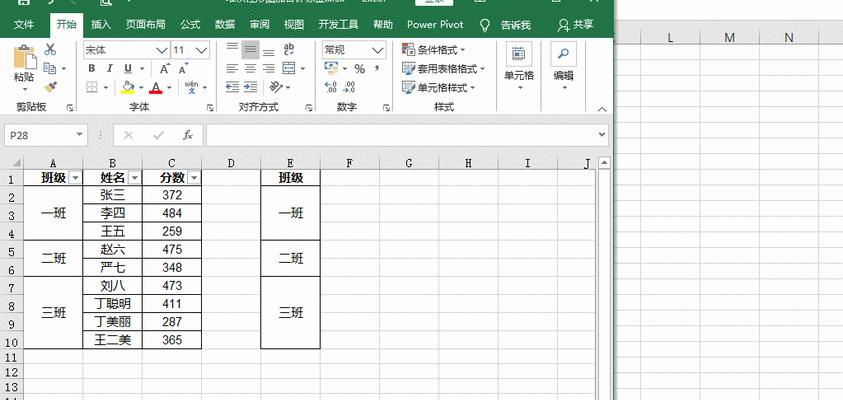Viewport: 843px width, 400px height.
Task: Switch to the 公式 (Formulas) tab
Action: click(x=190, y=25)
